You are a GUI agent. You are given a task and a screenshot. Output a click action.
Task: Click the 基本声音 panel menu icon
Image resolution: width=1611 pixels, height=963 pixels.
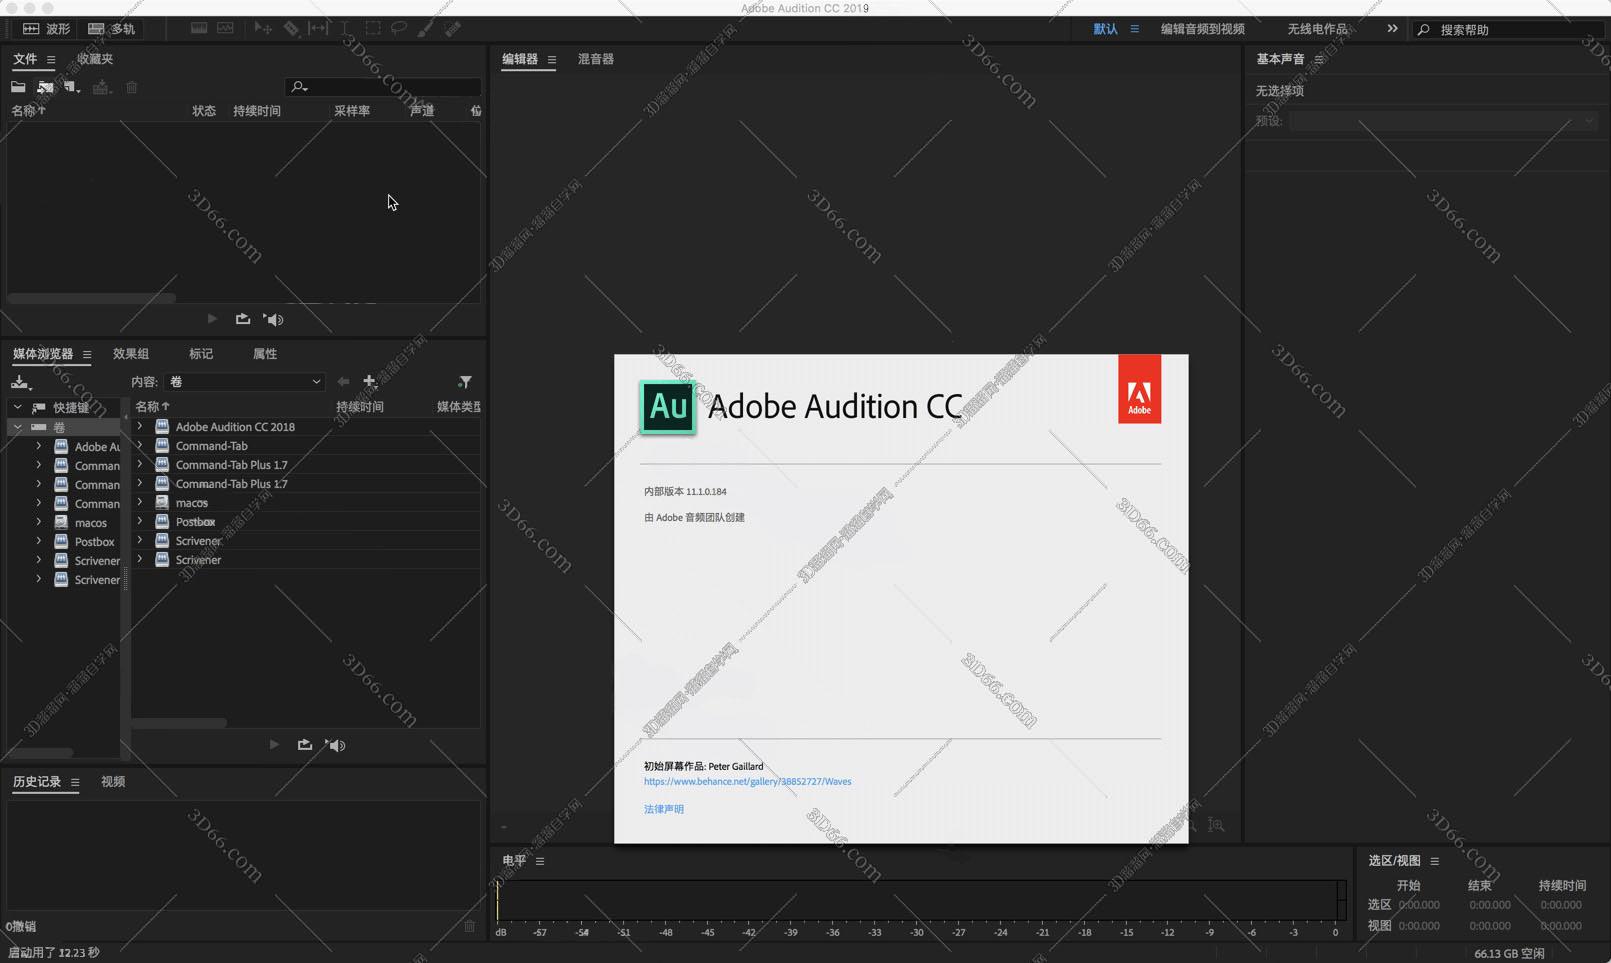(x=1319, y=60)
